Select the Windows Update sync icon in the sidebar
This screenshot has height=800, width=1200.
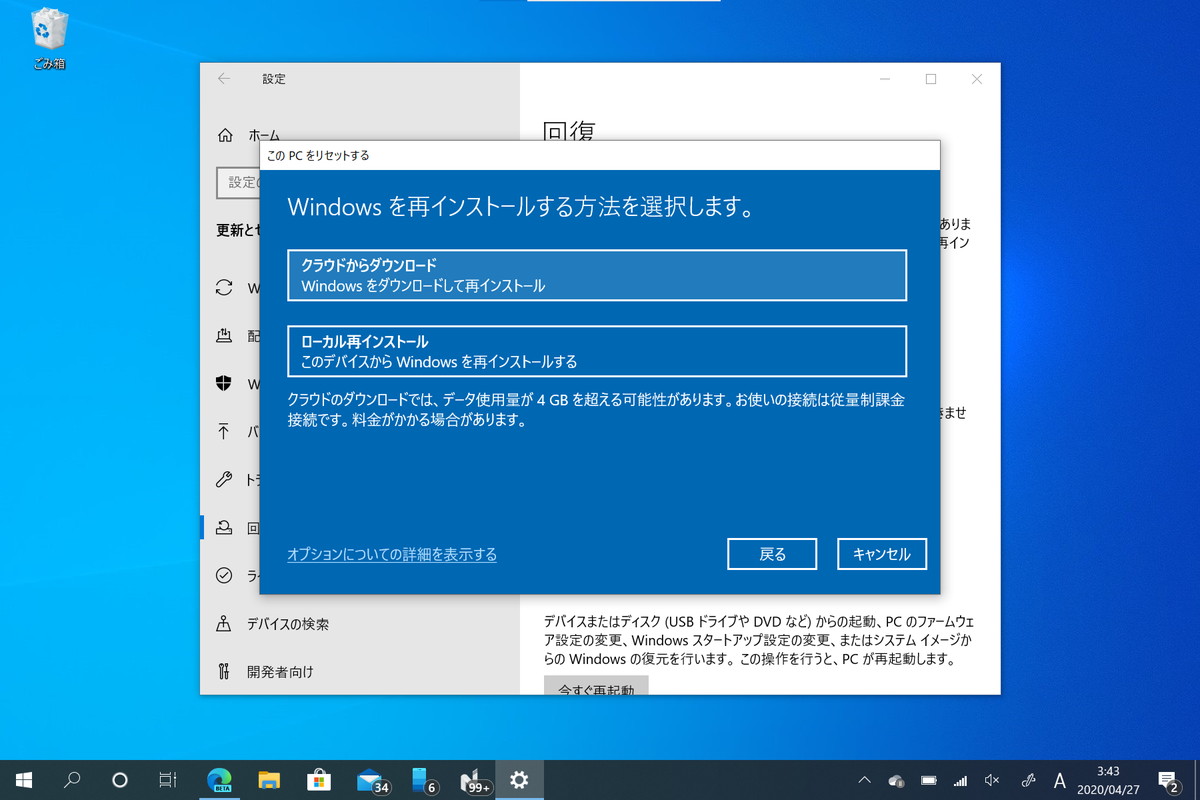(224, 288)
